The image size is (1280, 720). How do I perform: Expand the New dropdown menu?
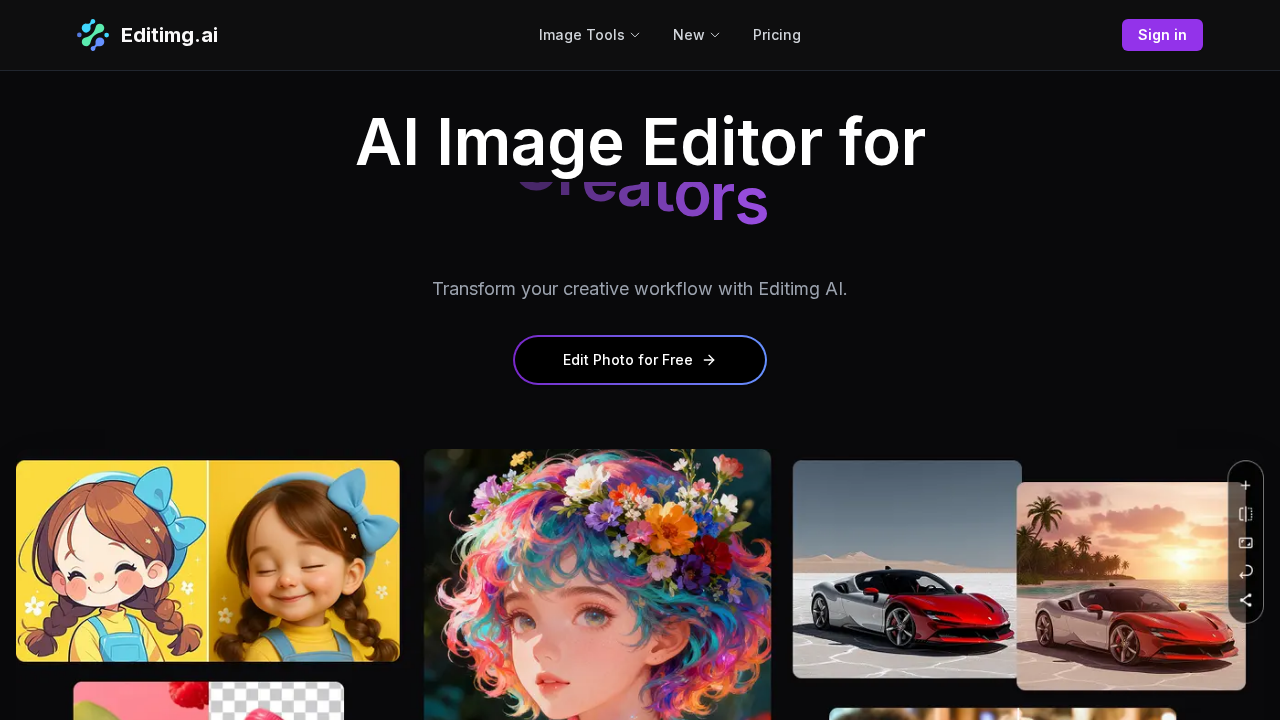click(695, 35)
